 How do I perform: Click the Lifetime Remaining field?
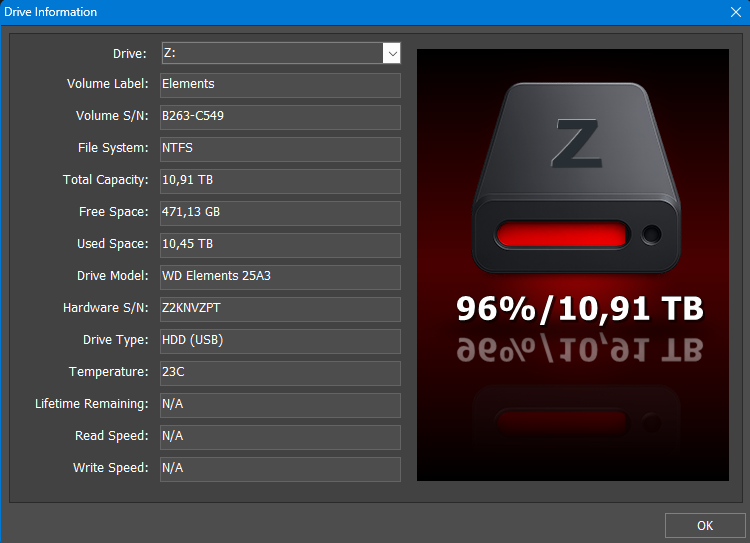280,405
